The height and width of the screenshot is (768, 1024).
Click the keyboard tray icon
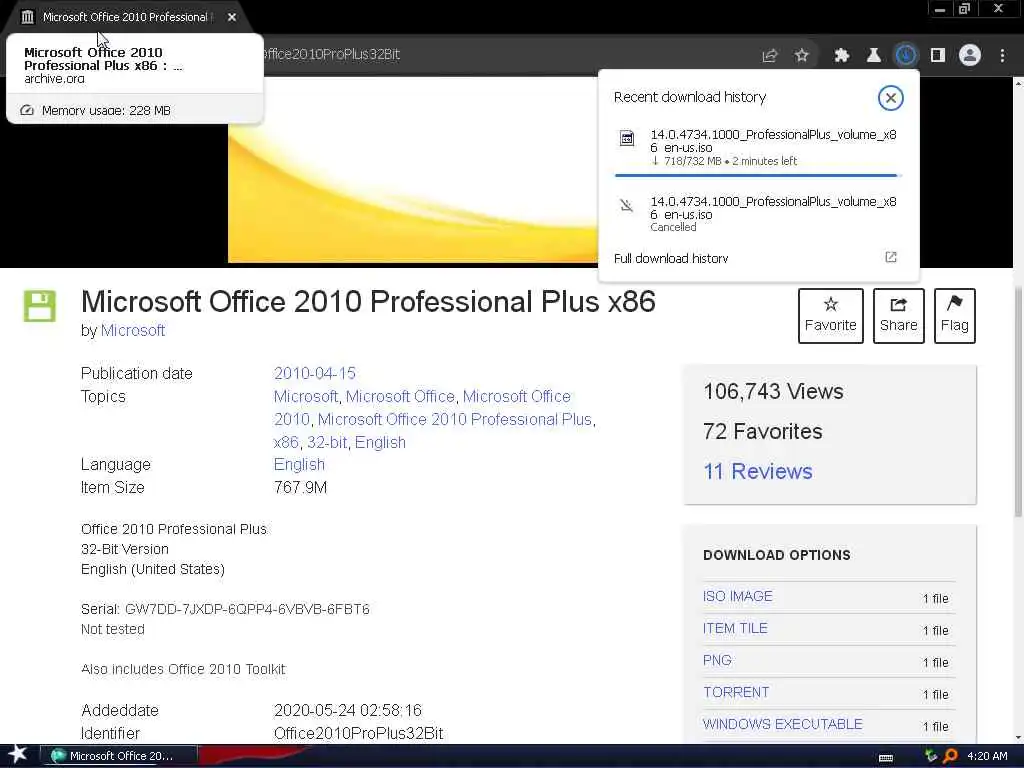tap(886, 757)
